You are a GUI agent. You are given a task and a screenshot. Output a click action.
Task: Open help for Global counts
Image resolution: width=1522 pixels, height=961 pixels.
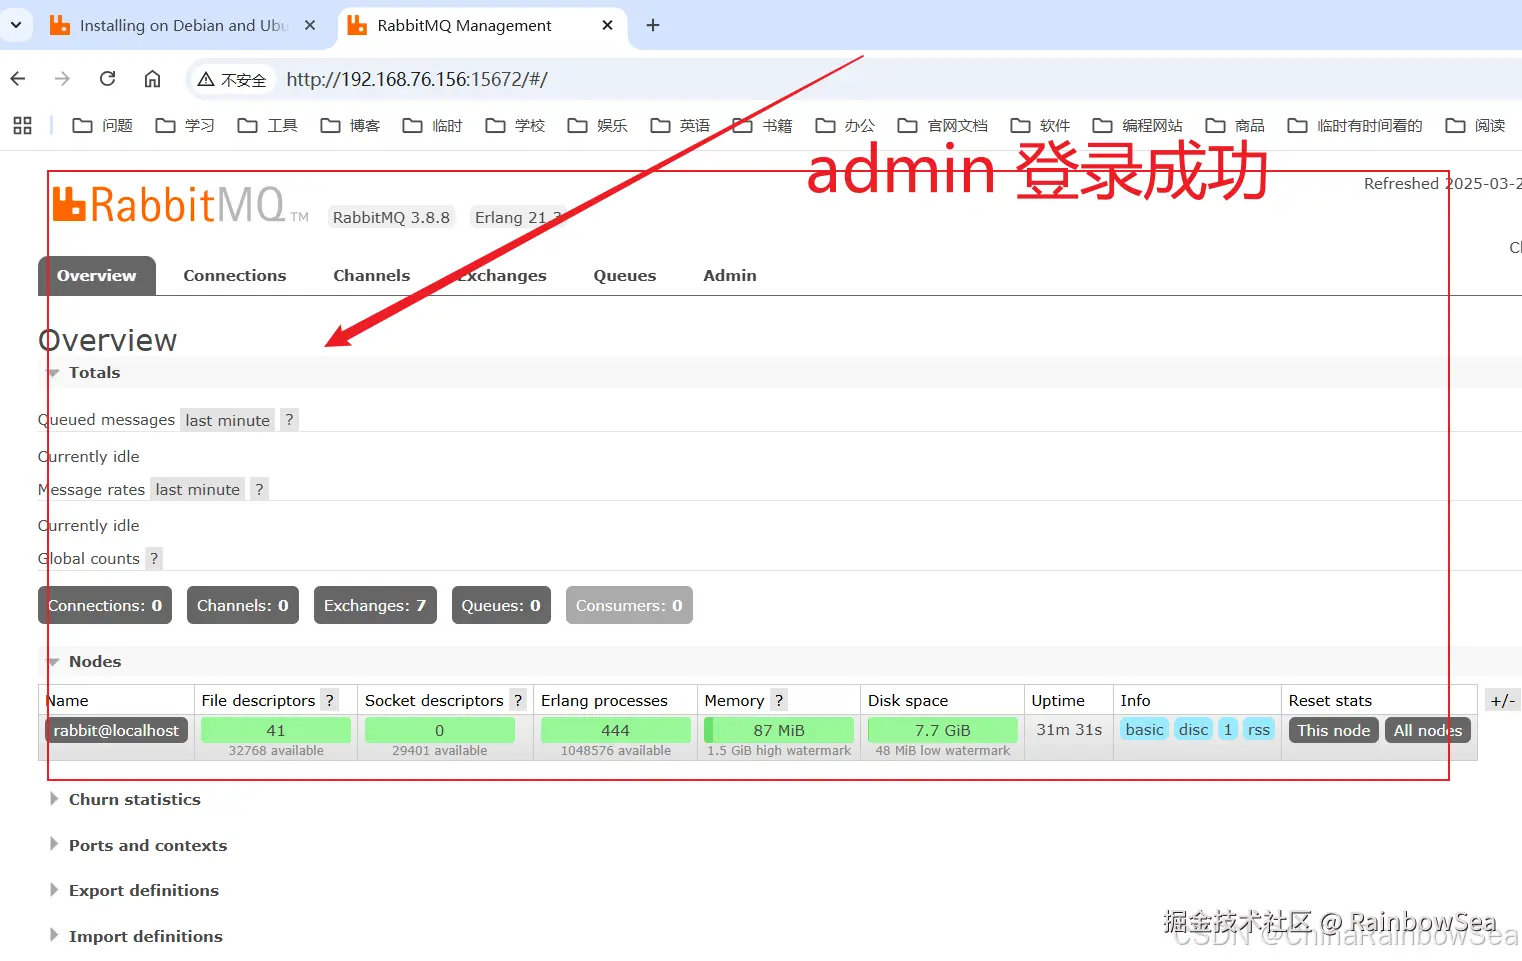[154, 558]
